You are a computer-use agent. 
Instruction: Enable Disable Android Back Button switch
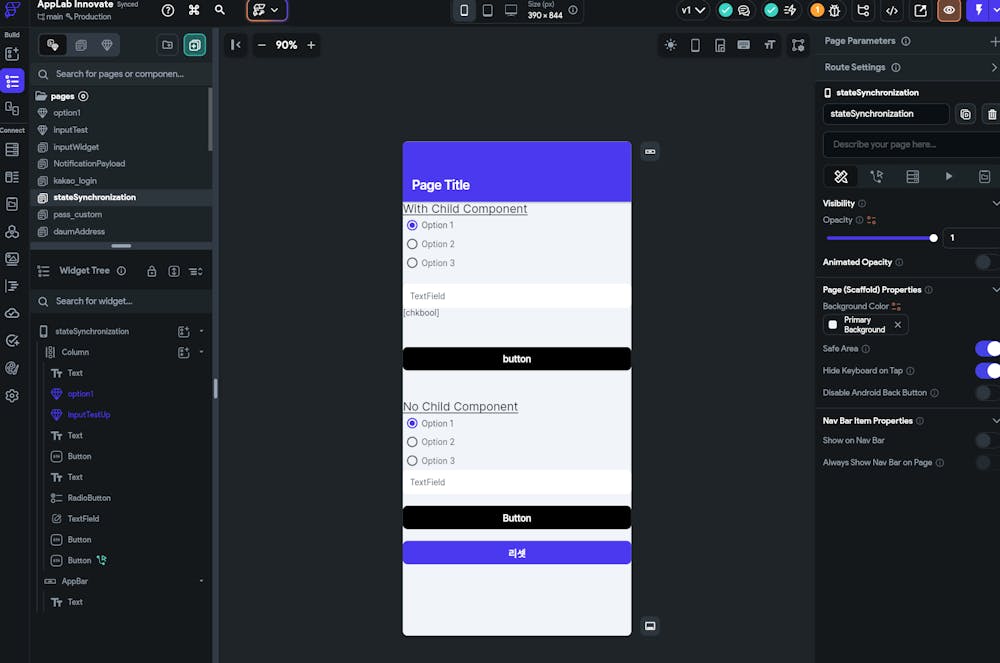point(987,393)
